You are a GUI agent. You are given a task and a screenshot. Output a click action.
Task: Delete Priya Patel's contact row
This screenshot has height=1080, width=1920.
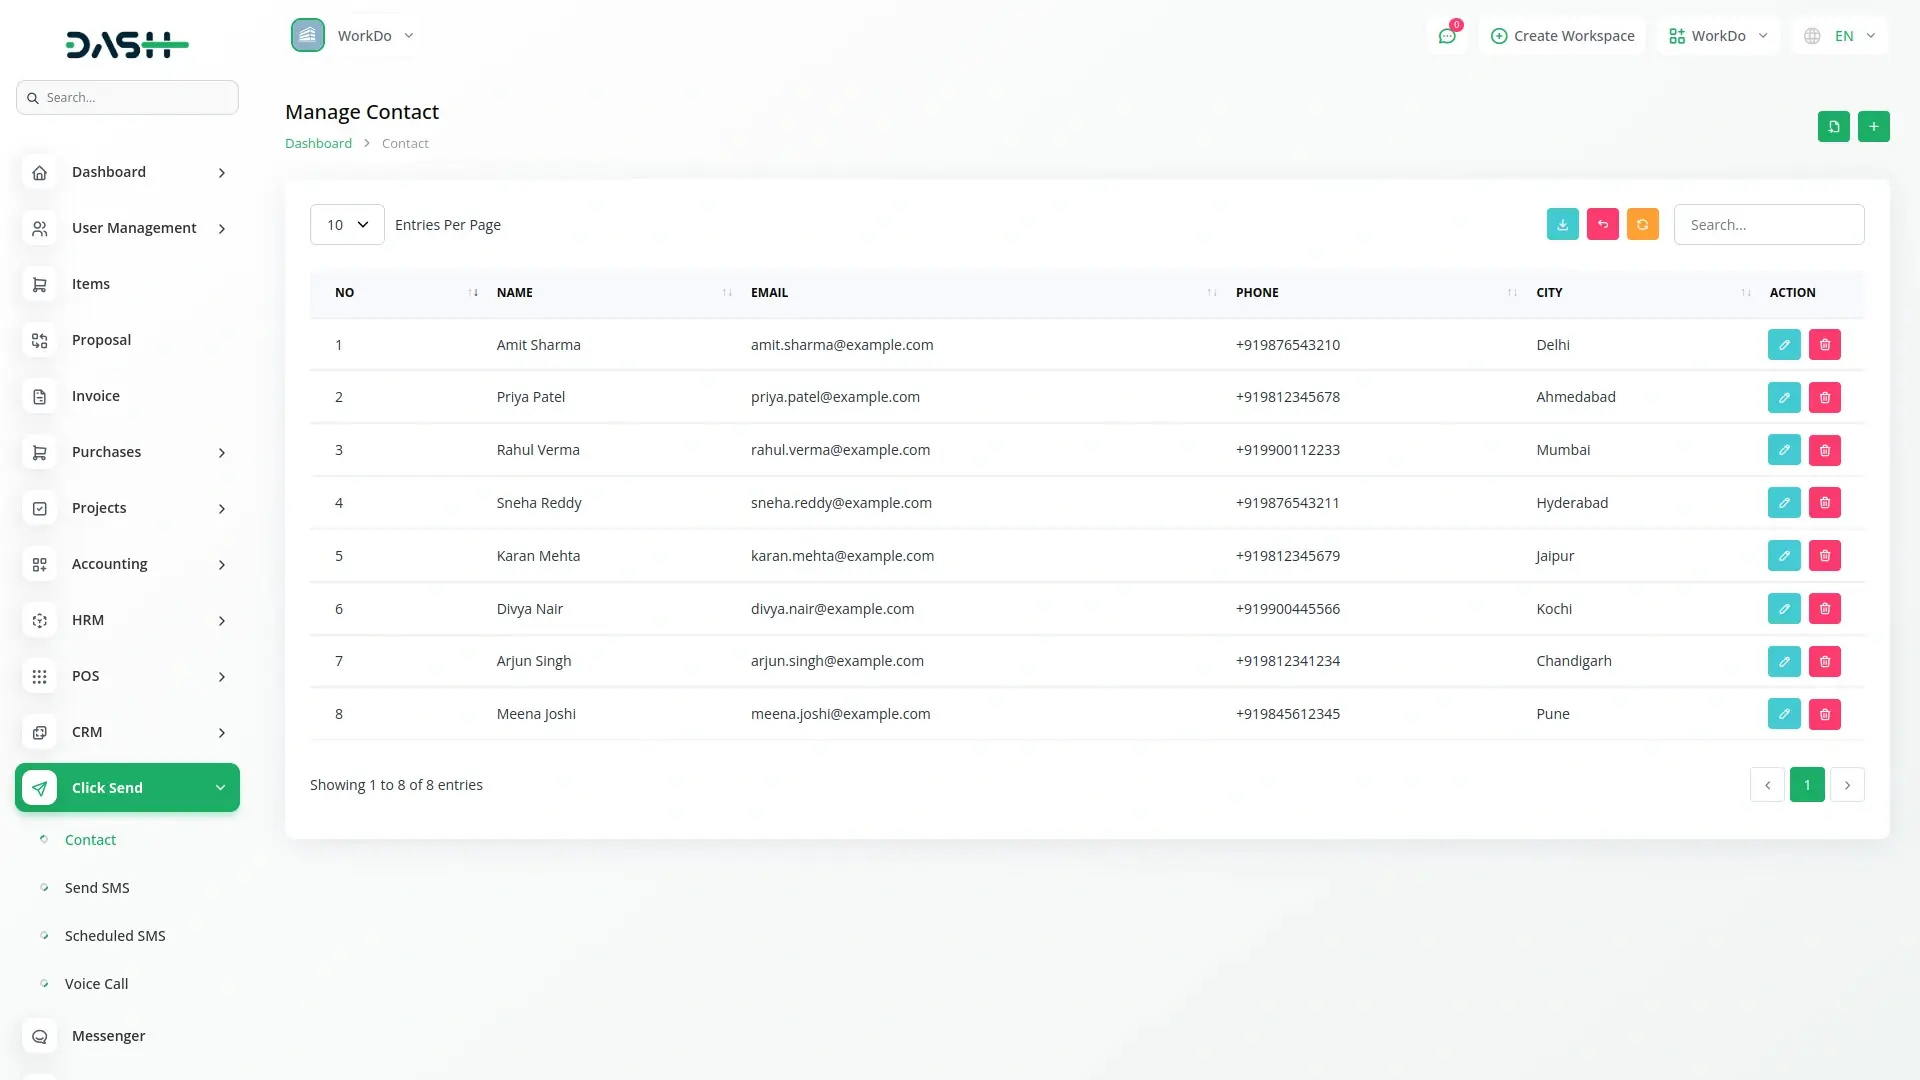(1824, 398)
